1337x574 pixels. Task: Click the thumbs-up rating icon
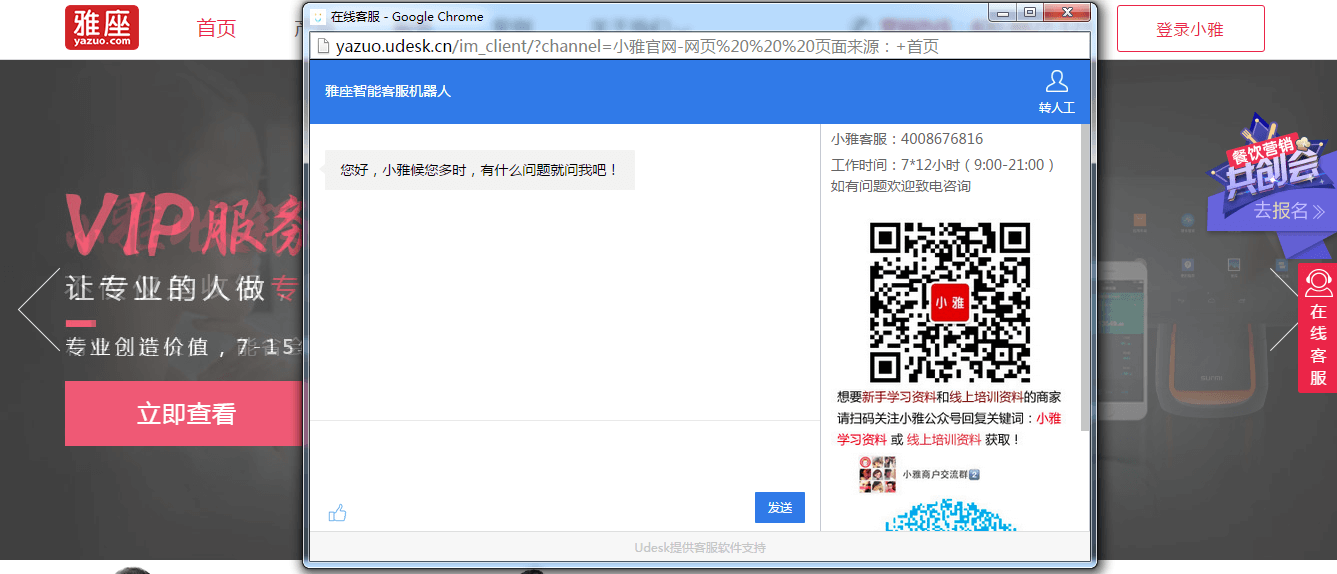337,513
